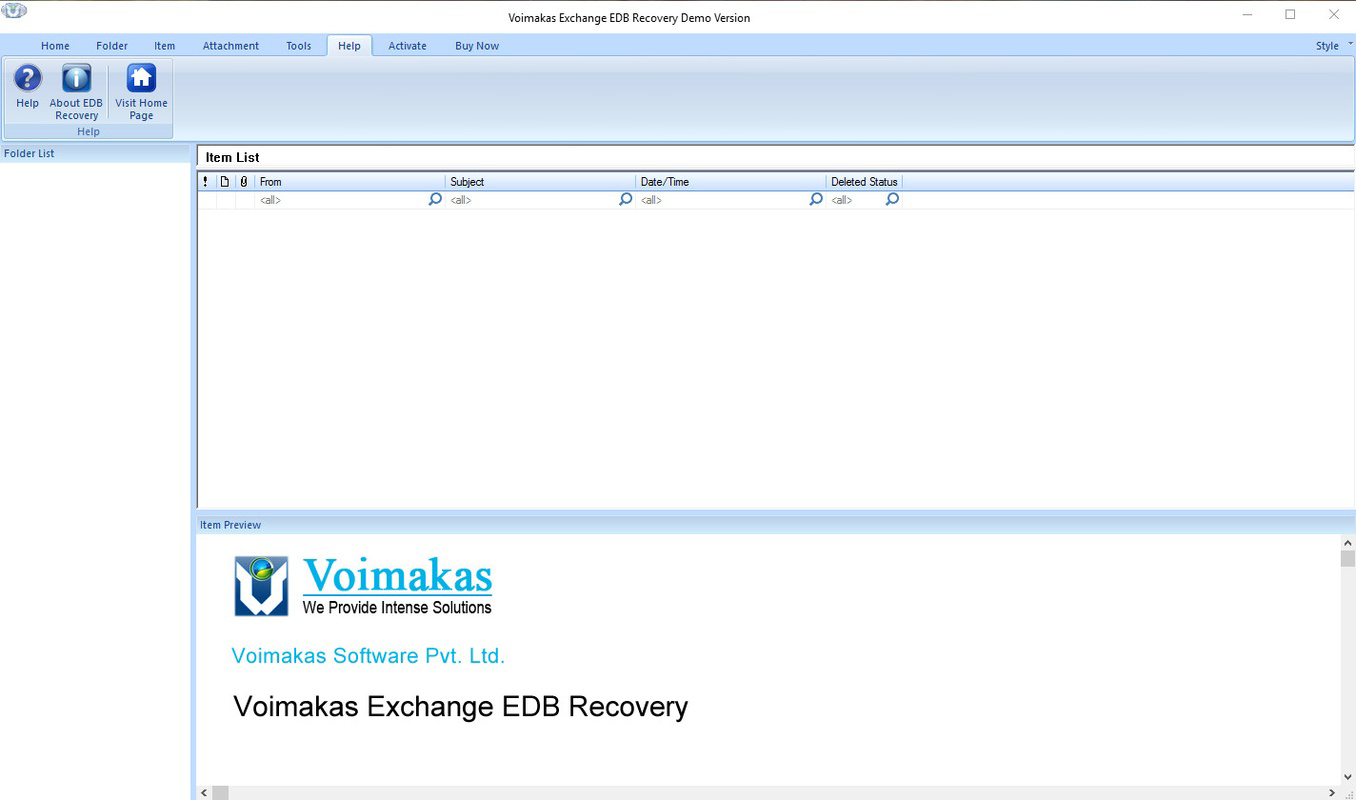Click the Subject column search magnifier

pos(624,199)
